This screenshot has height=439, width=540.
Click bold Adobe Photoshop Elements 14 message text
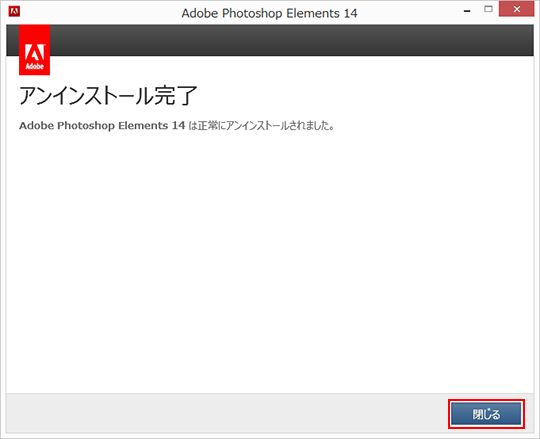pyautogui.click(x=102, y=126)
